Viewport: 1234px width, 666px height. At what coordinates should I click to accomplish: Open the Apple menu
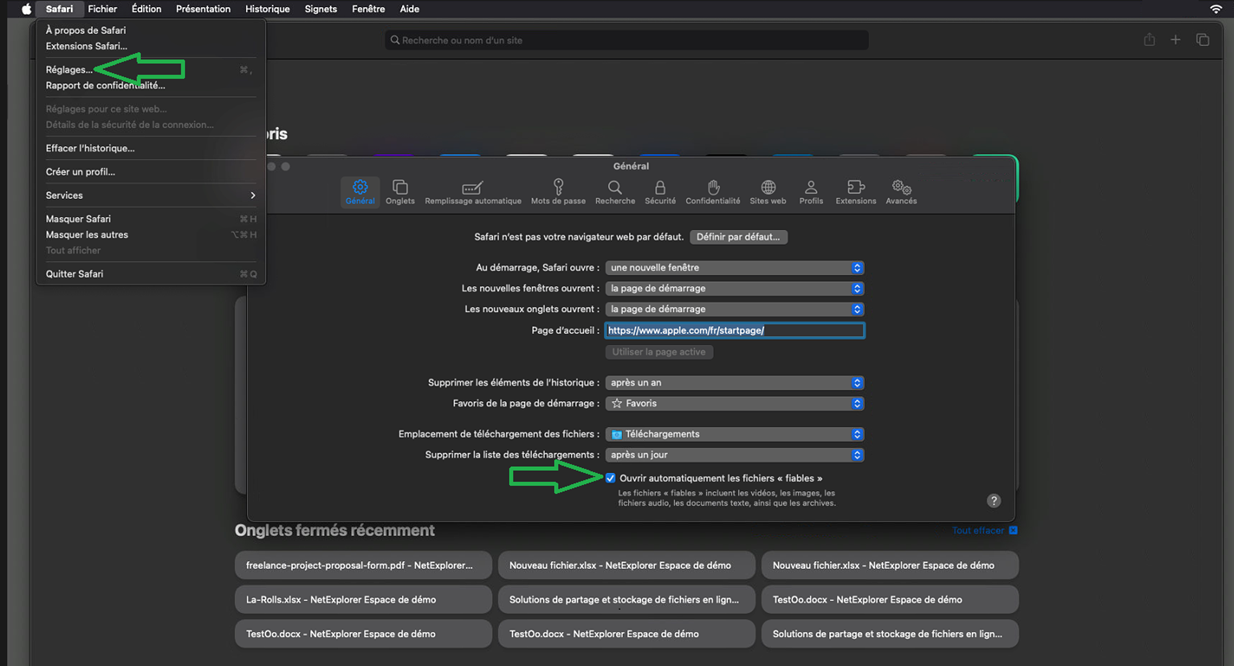[x=27, y=9]
